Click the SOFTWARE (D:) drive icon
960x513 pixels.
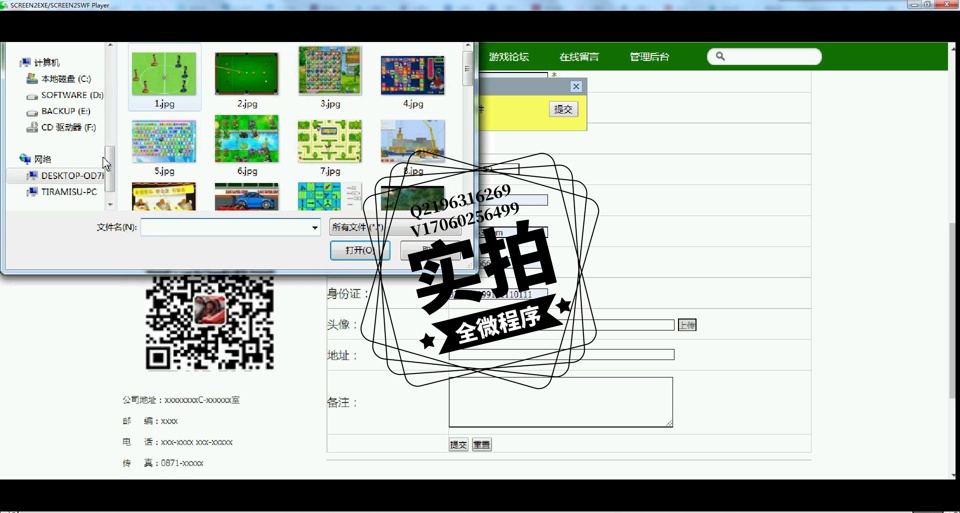[32, 95]
